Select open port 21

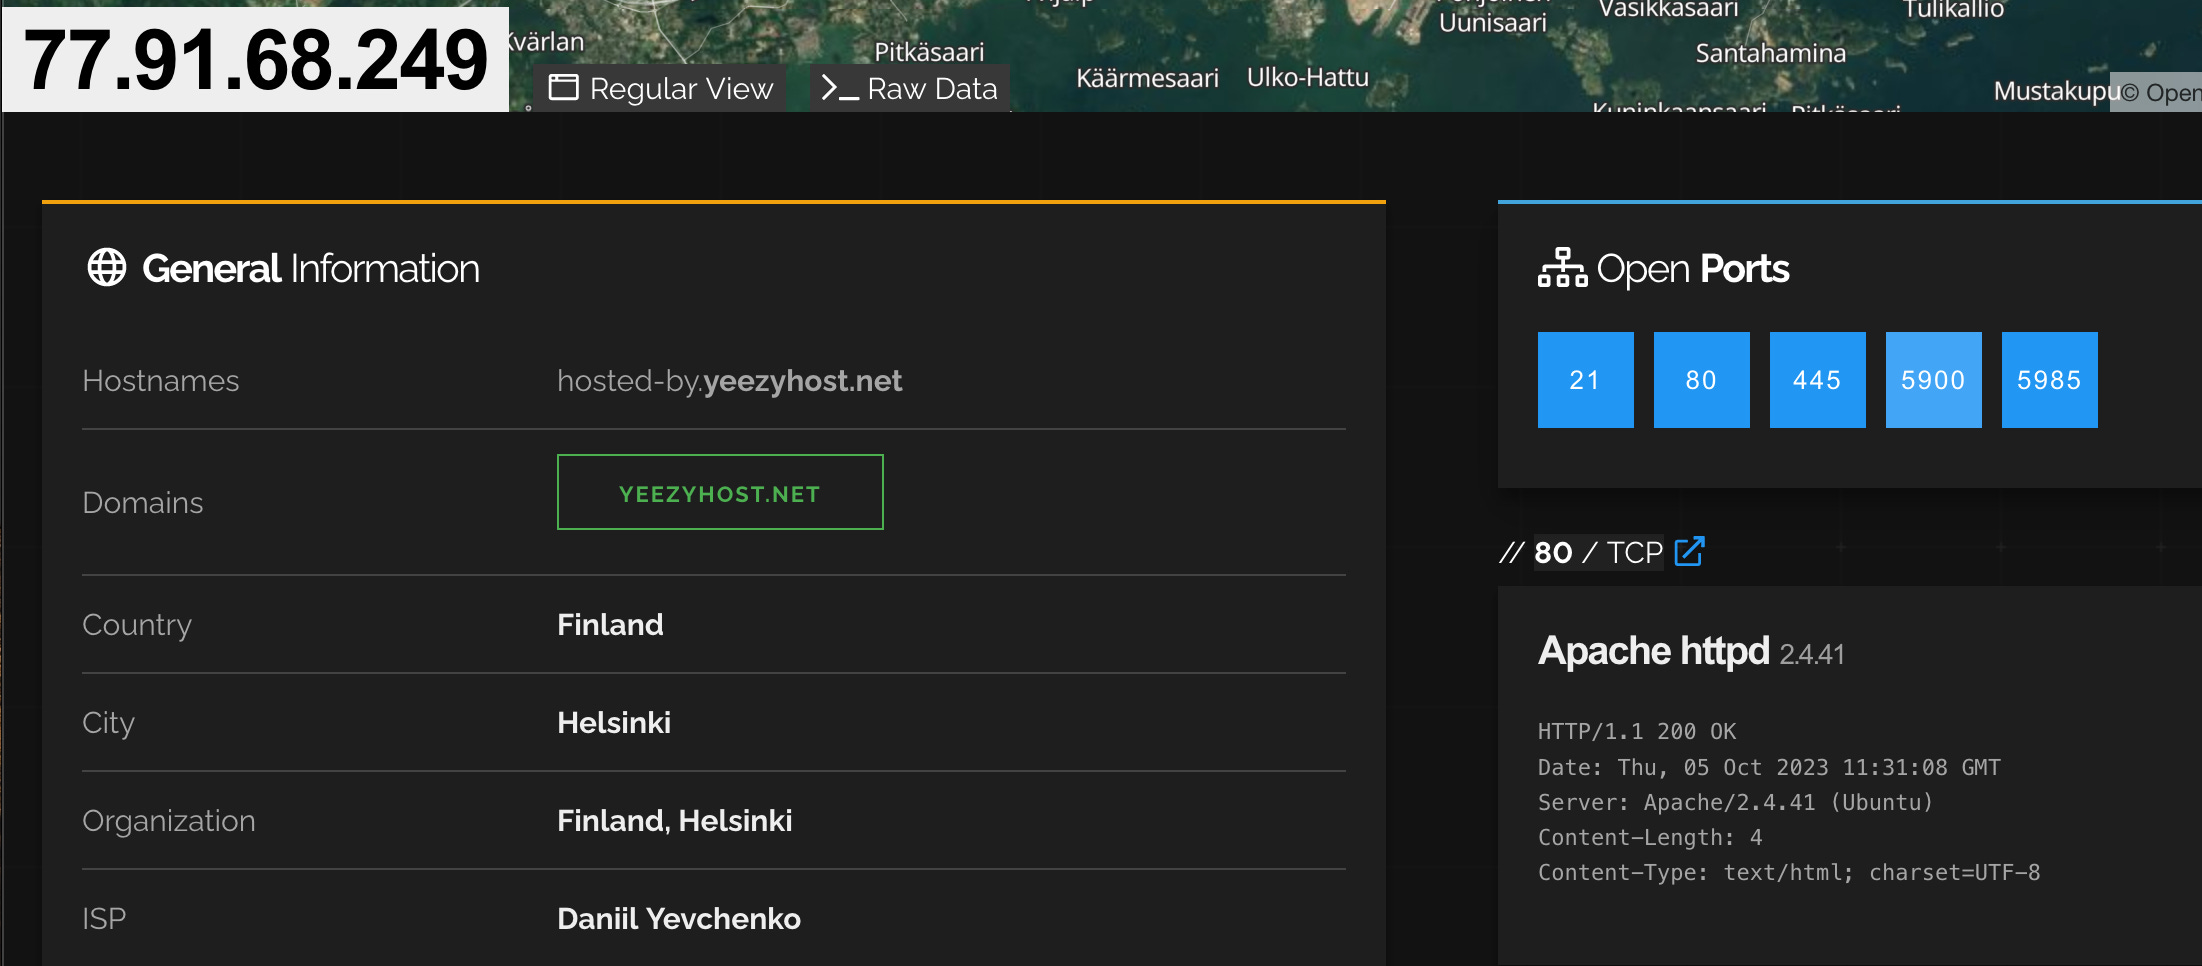(1586, 380)
